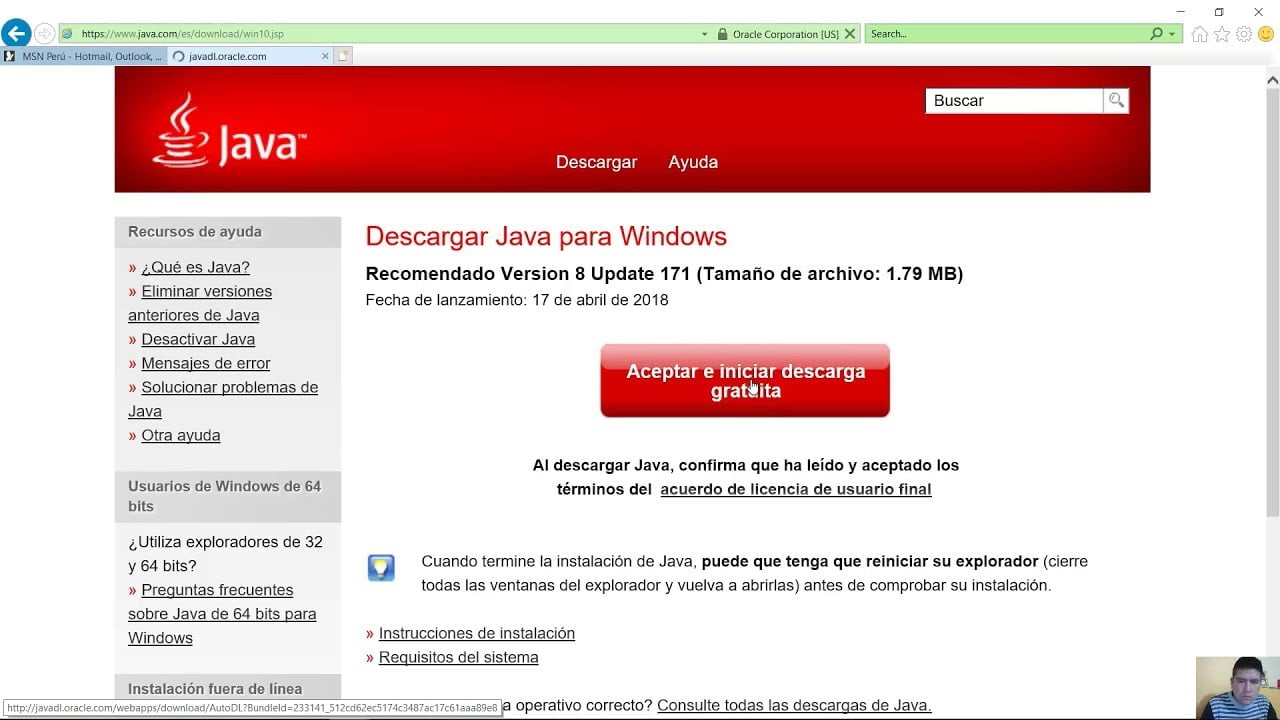Open the Ayuda menu

coord(693,161)
